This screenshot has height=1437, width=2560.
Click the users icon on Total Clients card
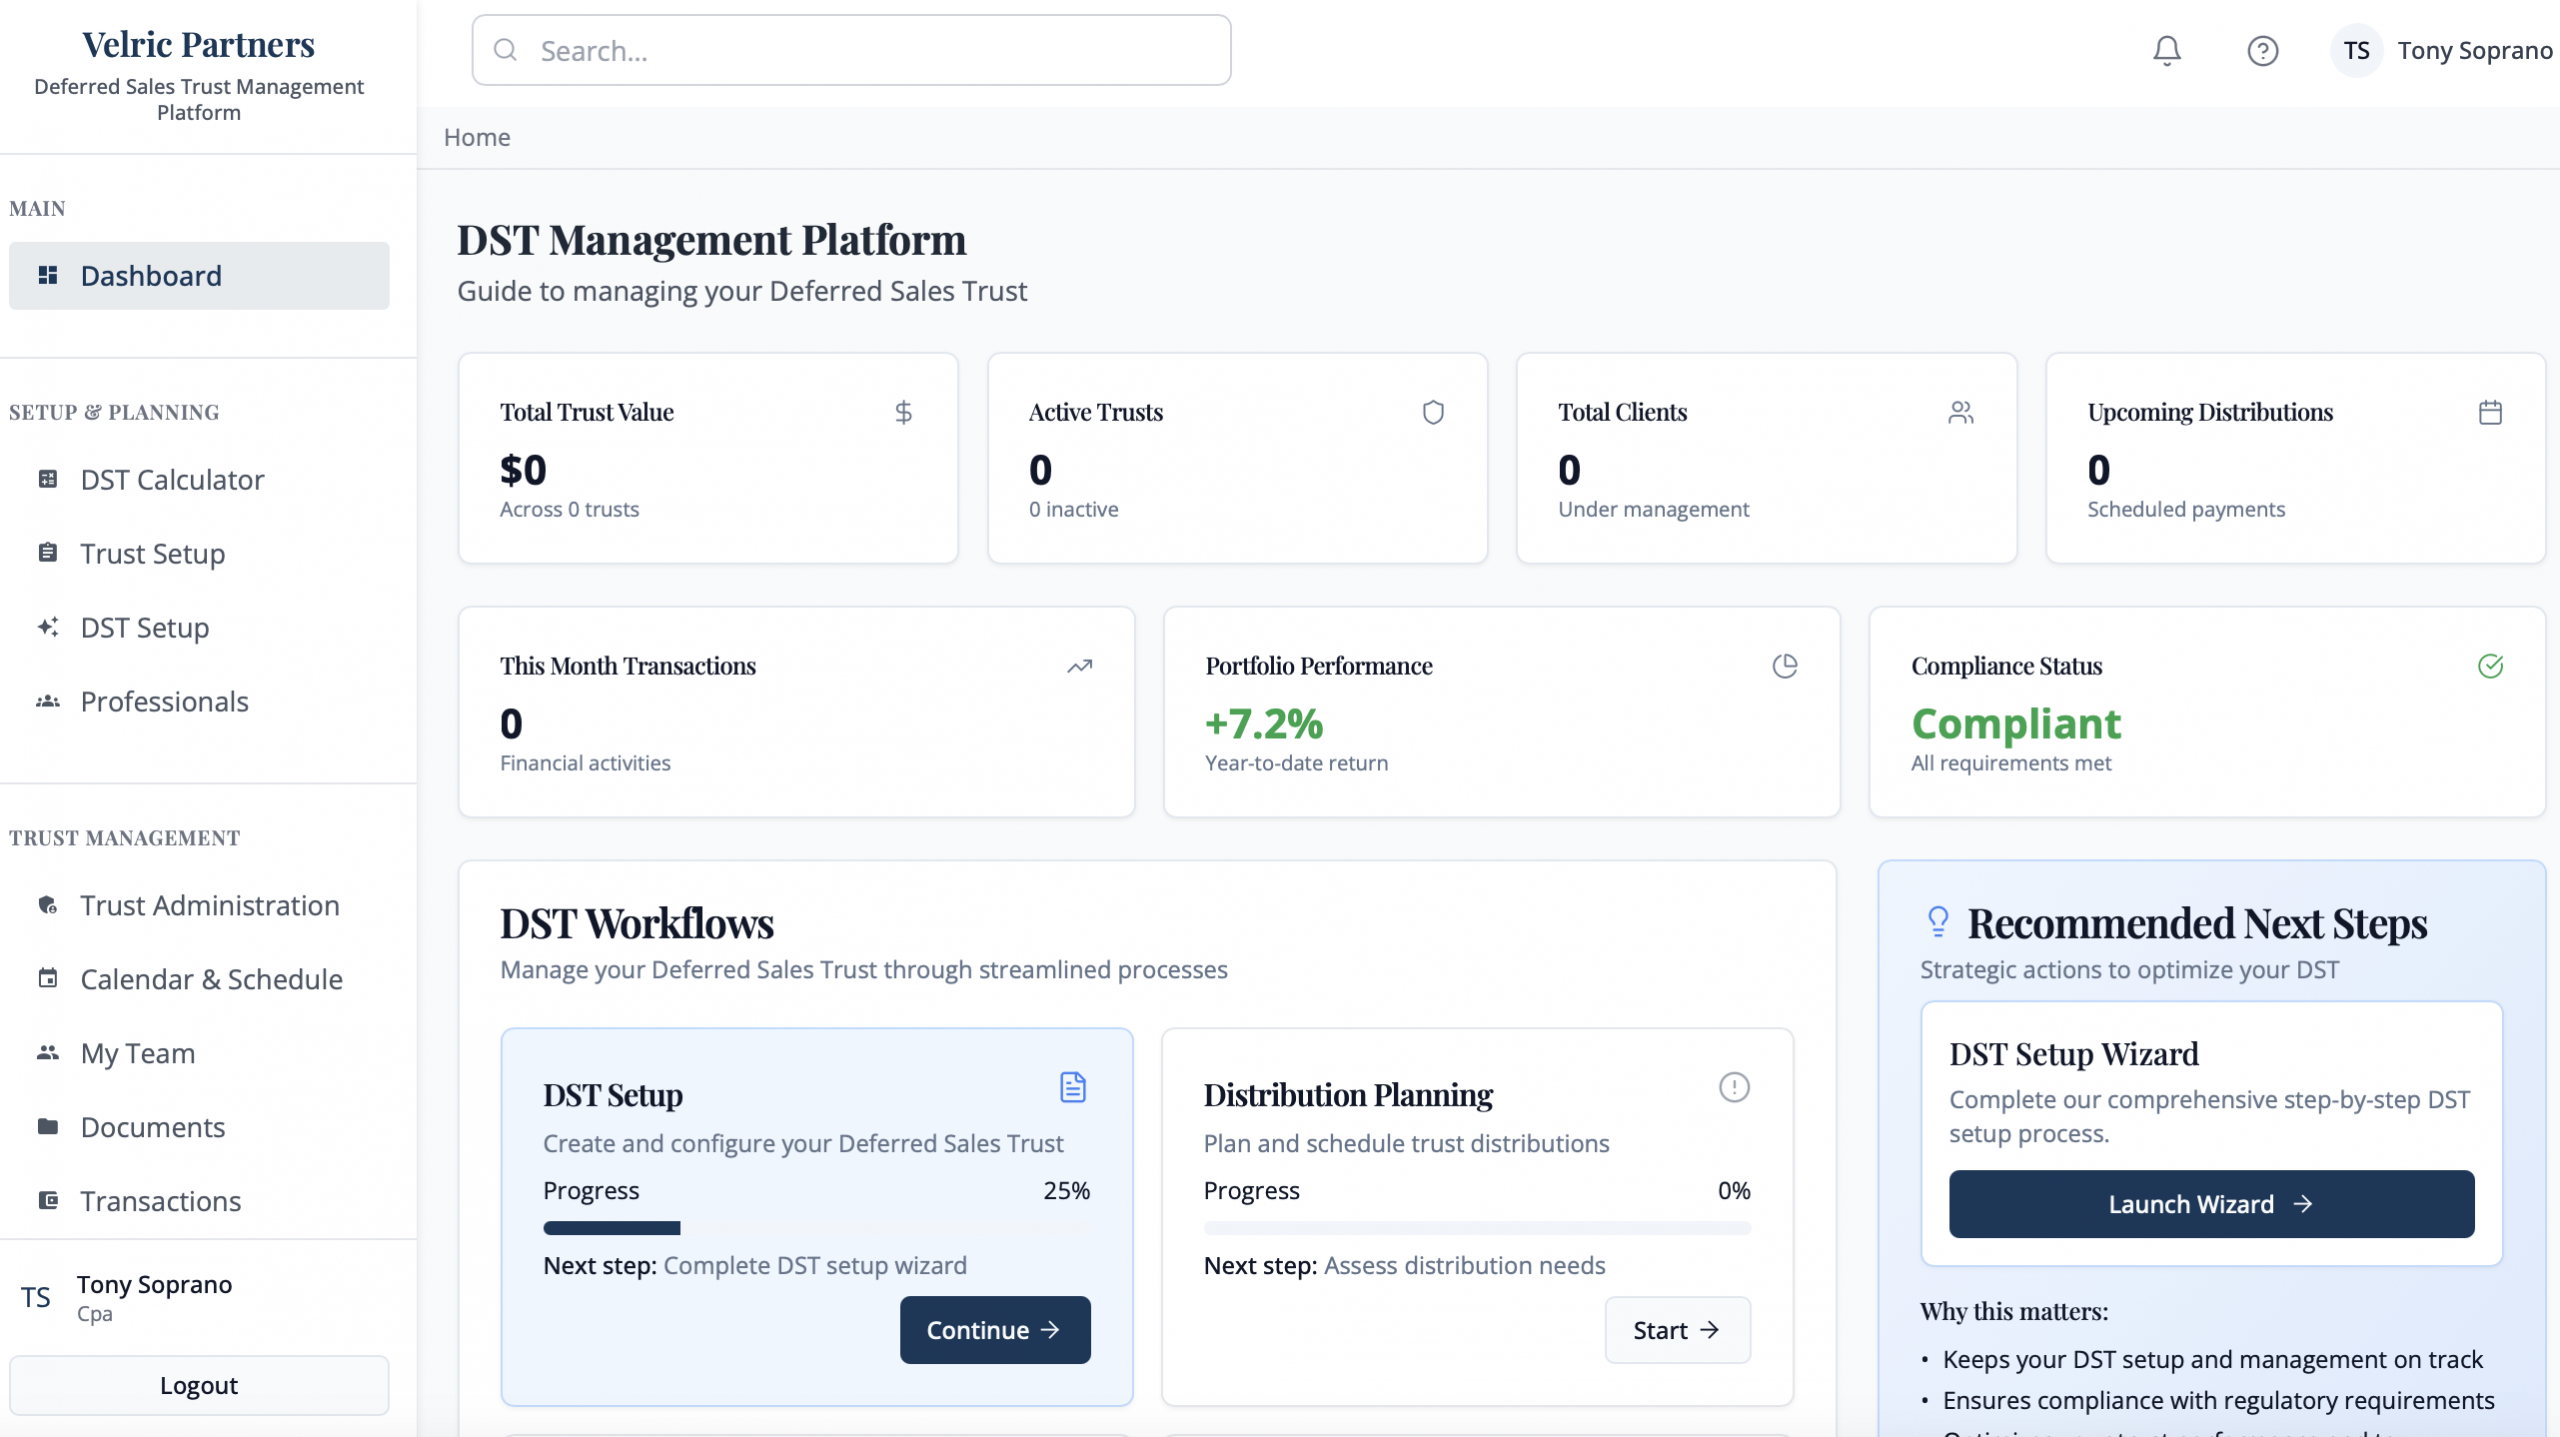[1960, 412]
